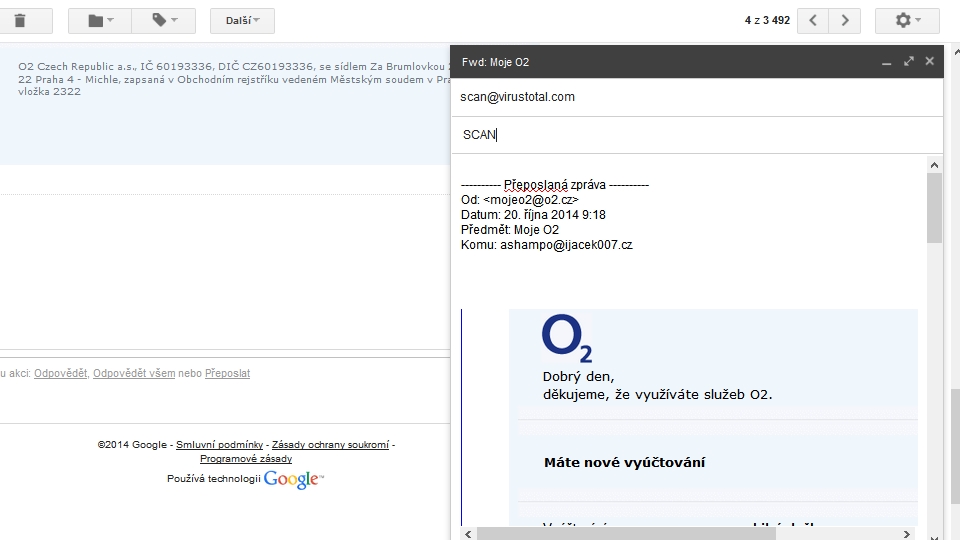
Task: Go to the previous (newer) email
Action: point(813,20)
